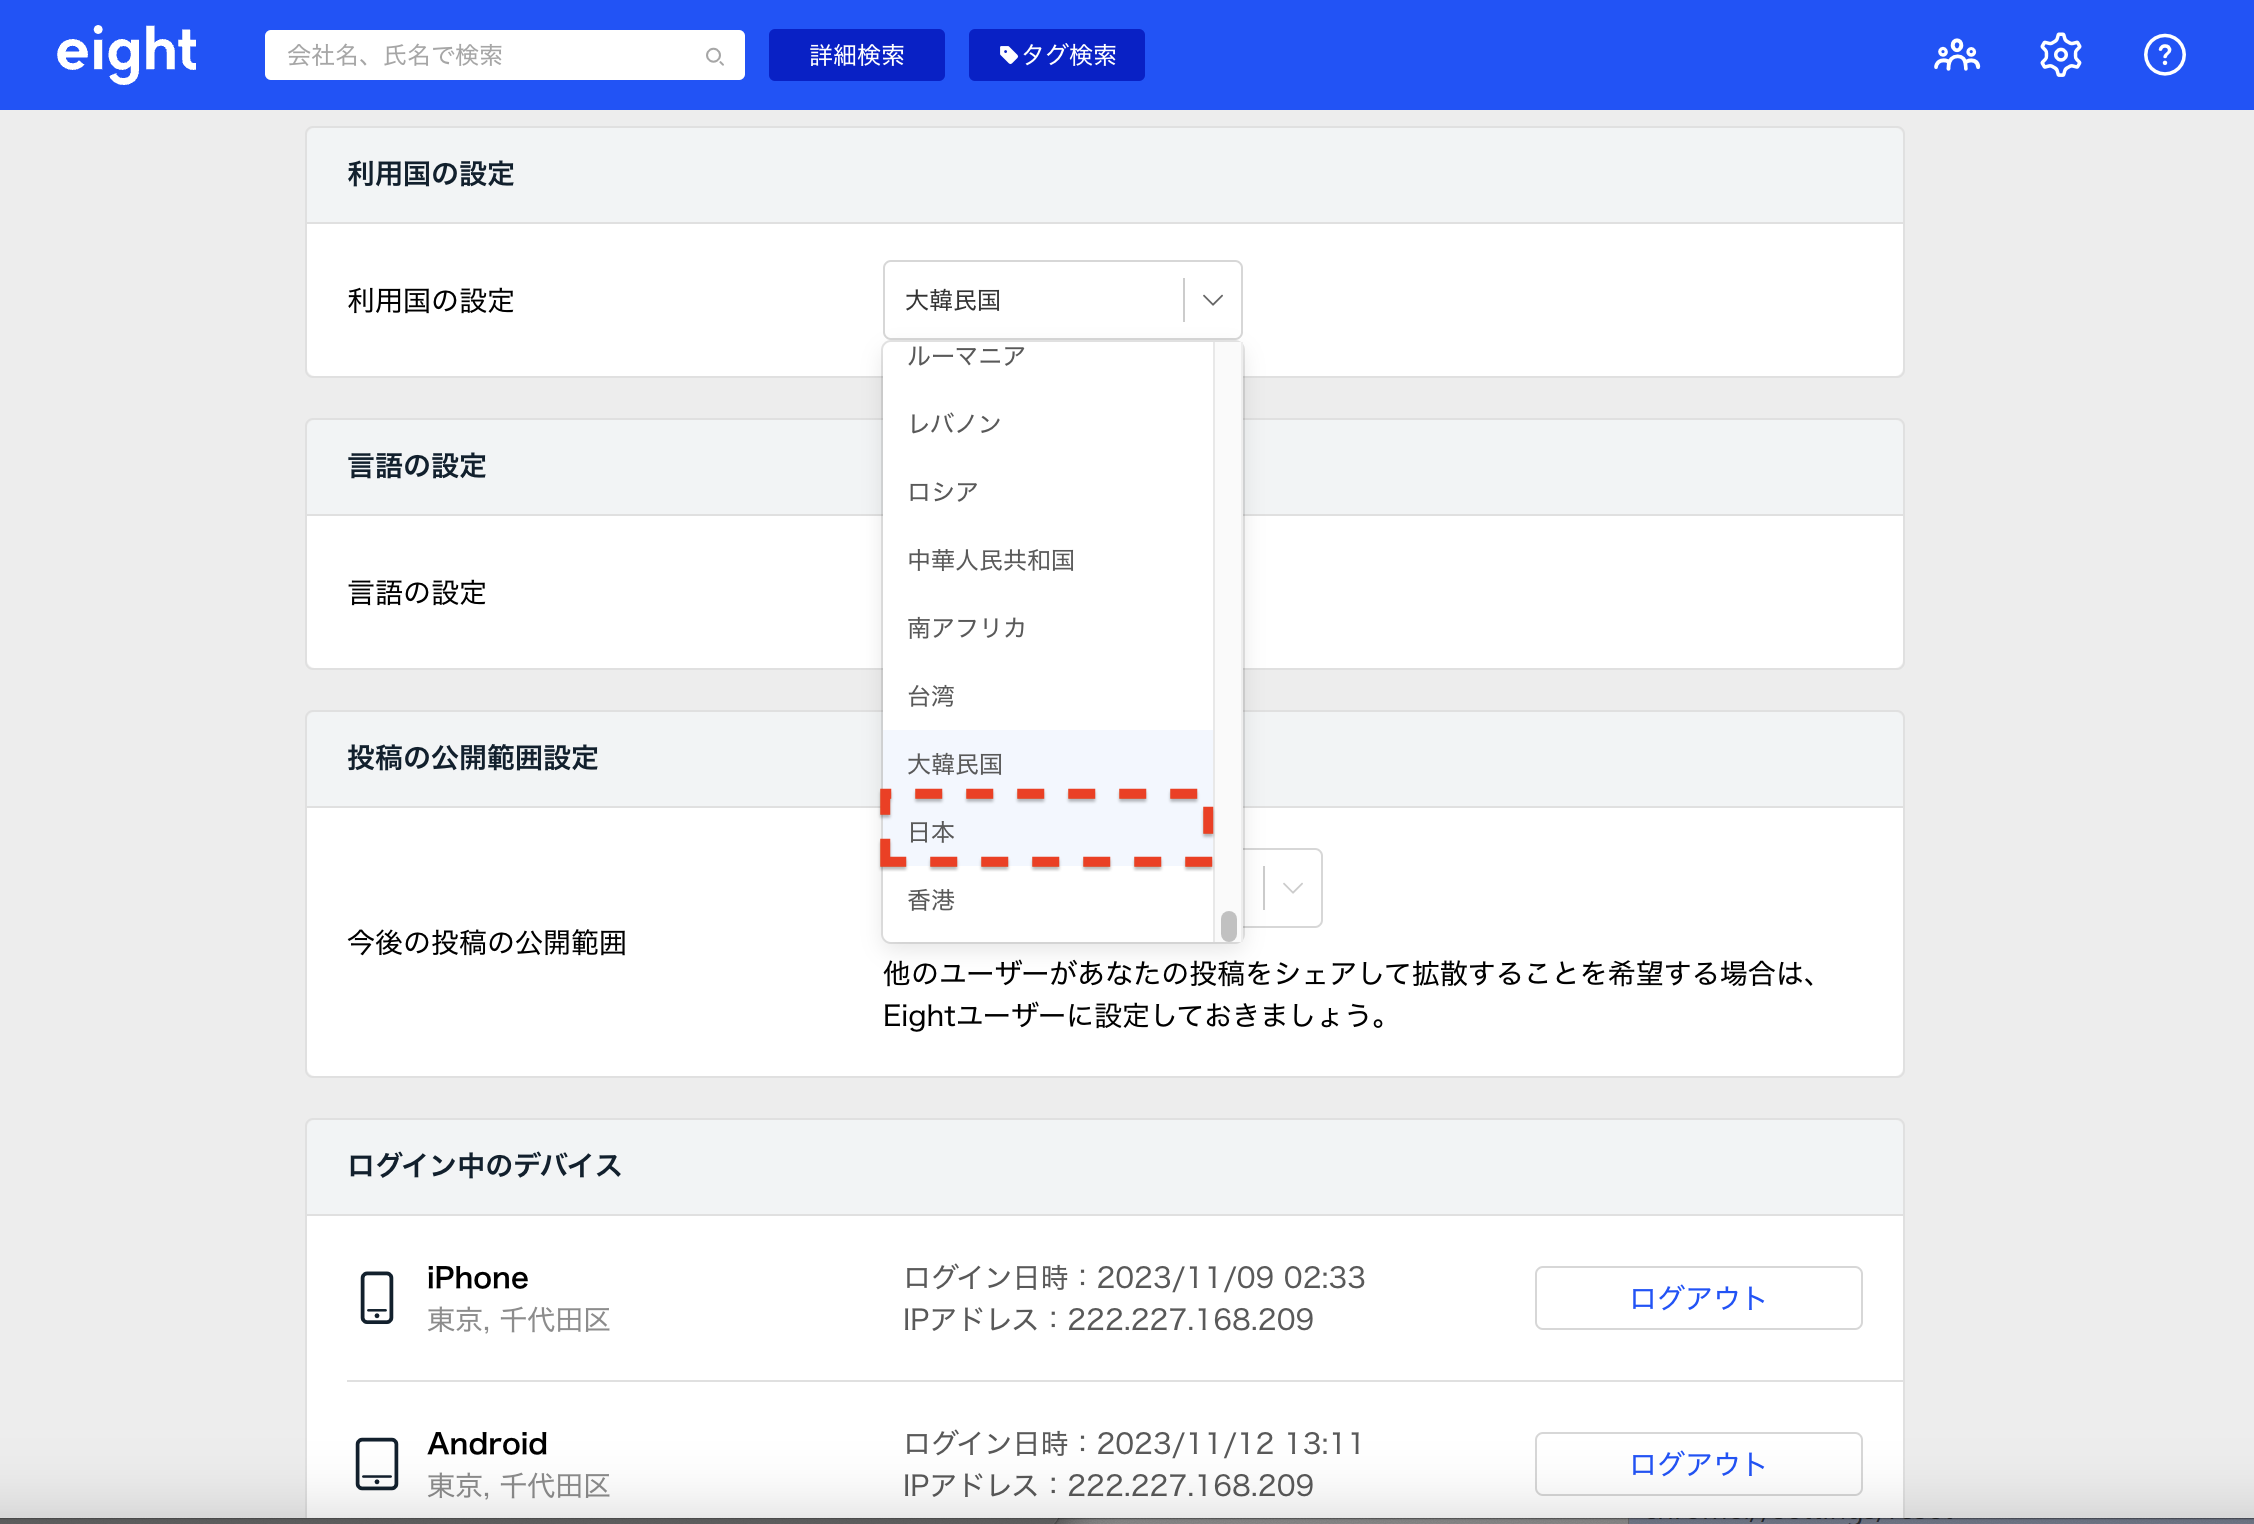
Task: Collapse the 大韓民国 country dropdown
Action: (1212, 300)
